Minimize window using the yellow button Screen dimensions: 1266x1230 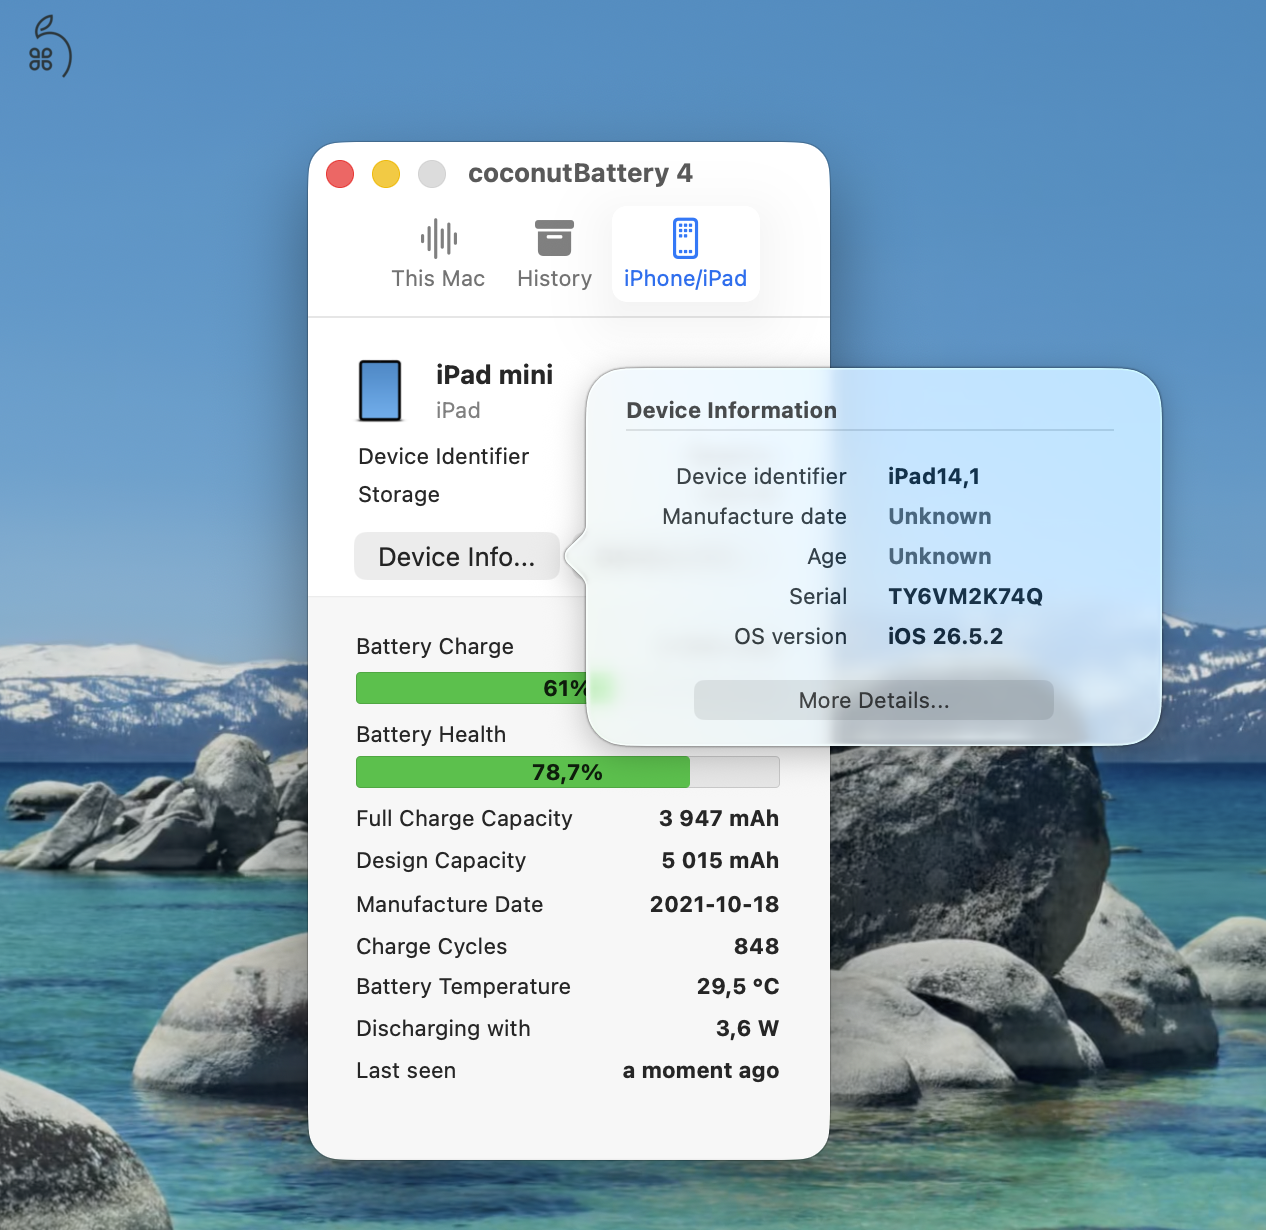pyautogui.click(x=386, y=174)
